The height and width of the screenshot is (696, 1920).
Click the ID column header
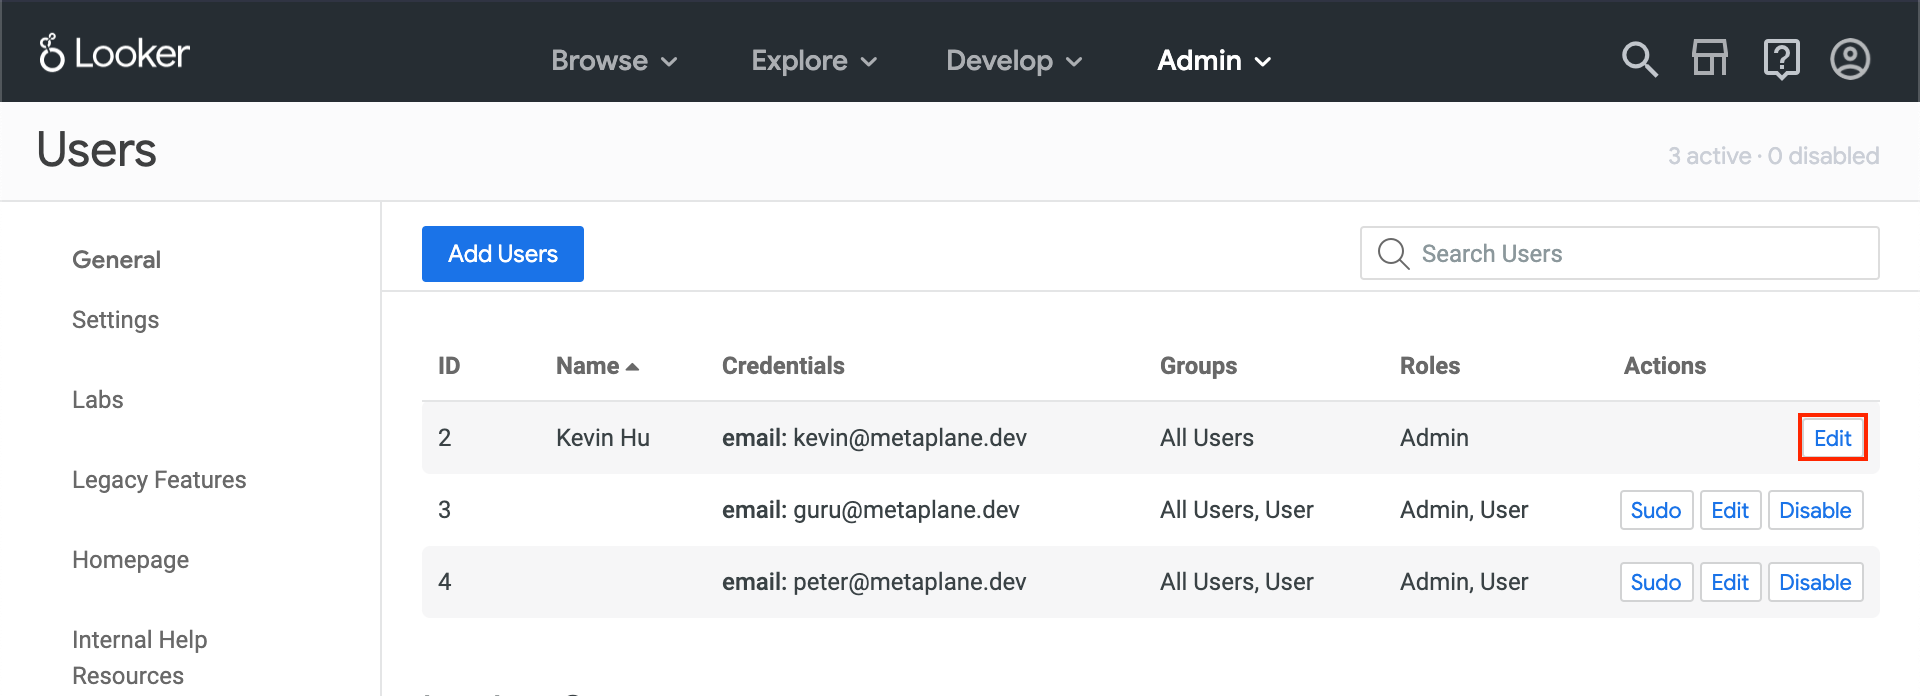tap(449, 366)
